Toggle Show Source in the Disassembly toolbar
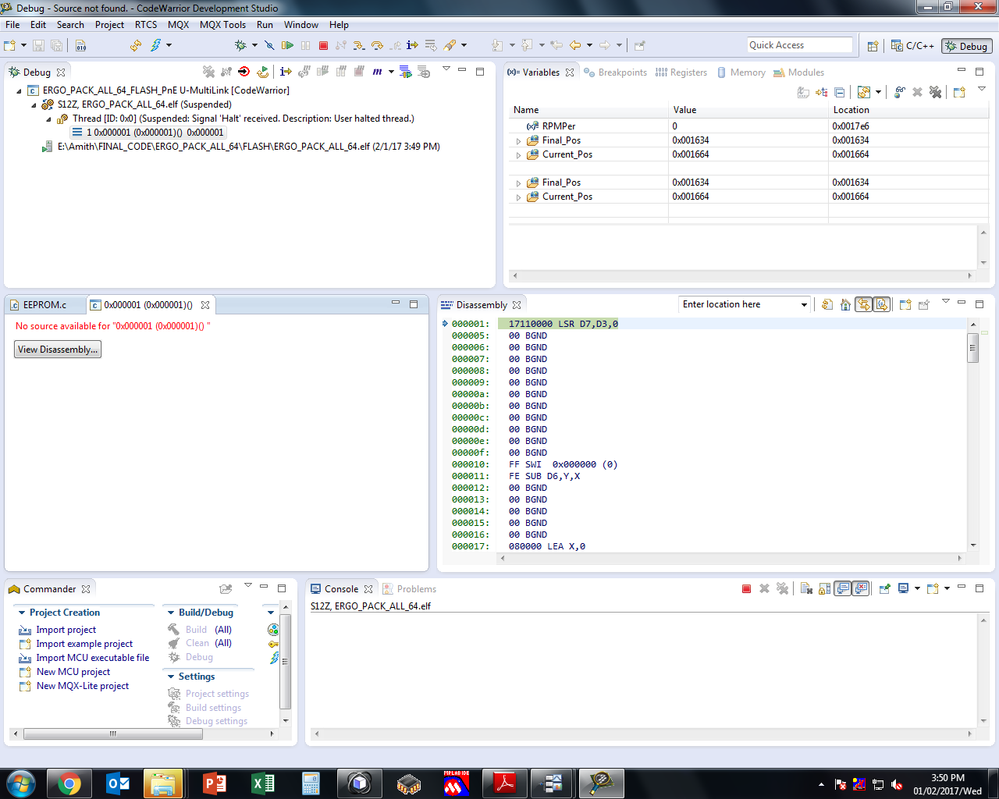Viewport: 999px width, 799px height. (881, 305)
